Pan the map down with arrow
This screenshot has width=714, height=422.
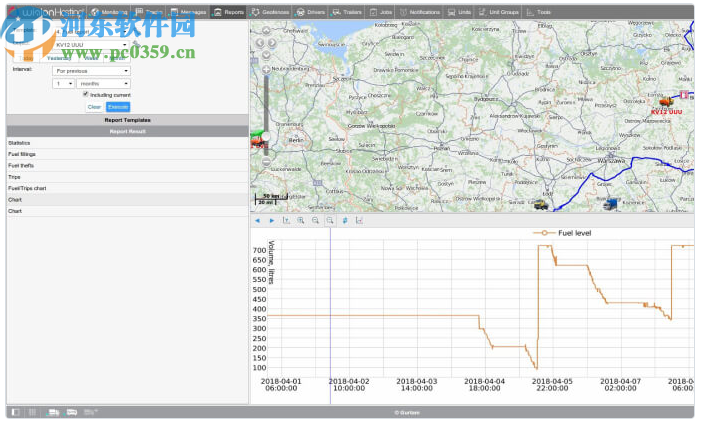[266, 55]
